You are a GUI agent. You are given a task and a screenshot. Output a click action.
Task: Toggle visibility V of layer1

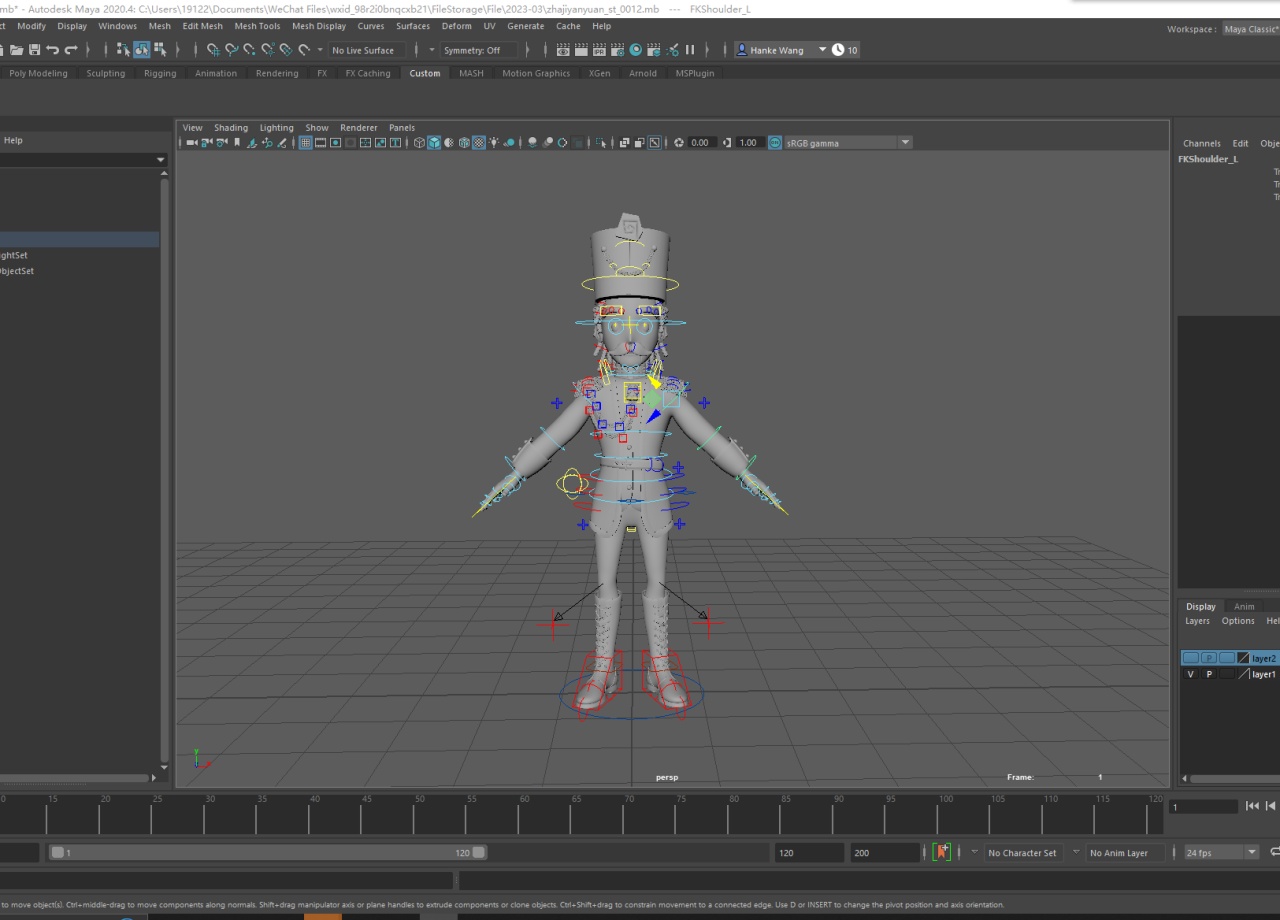[x=1190, y=674]
